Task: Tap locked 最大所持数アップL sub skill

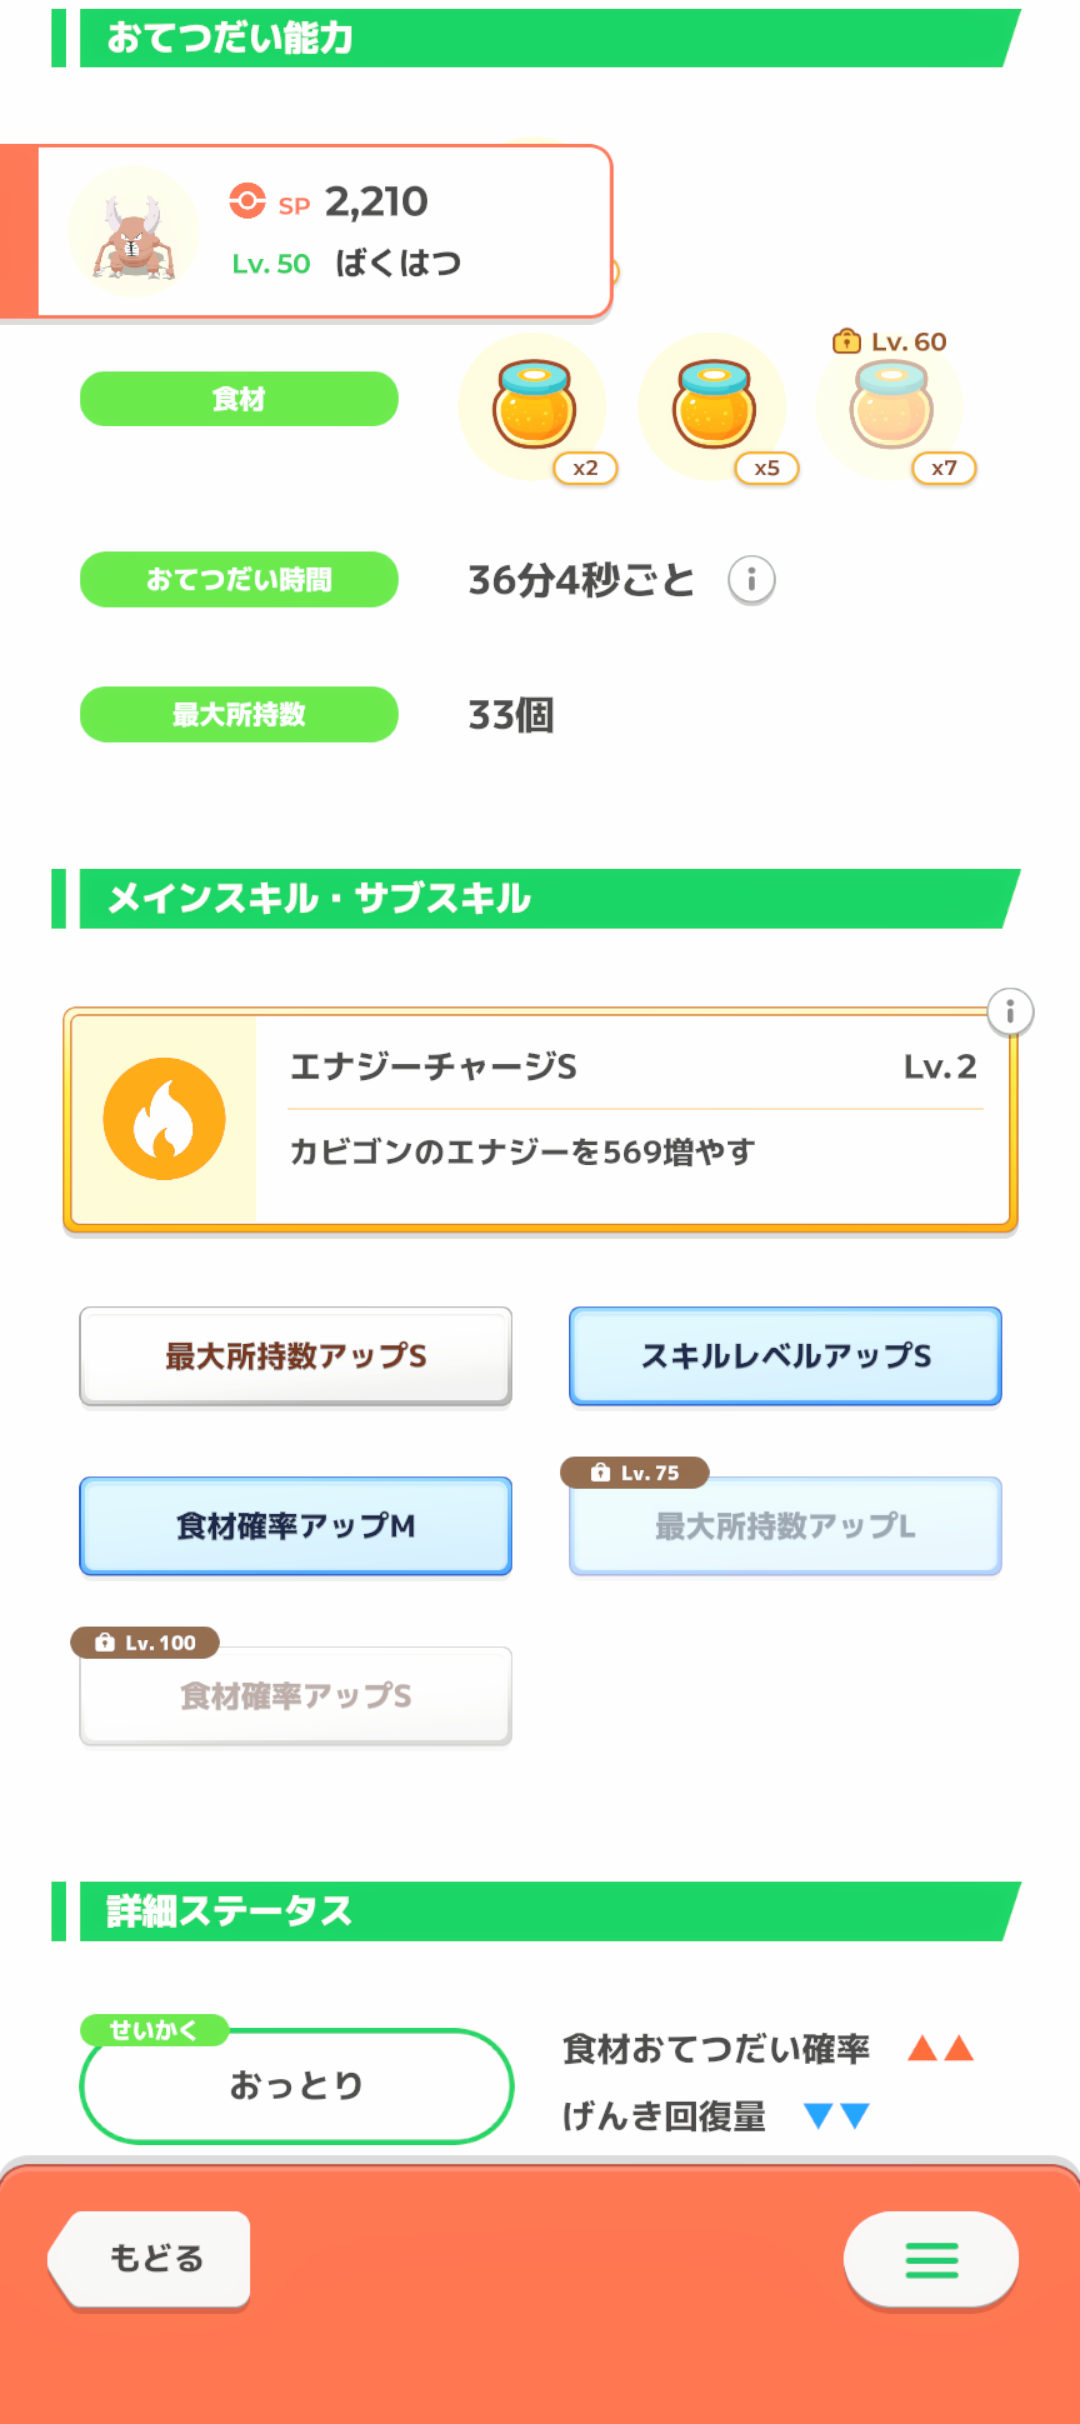Action: pos(785,1526)
